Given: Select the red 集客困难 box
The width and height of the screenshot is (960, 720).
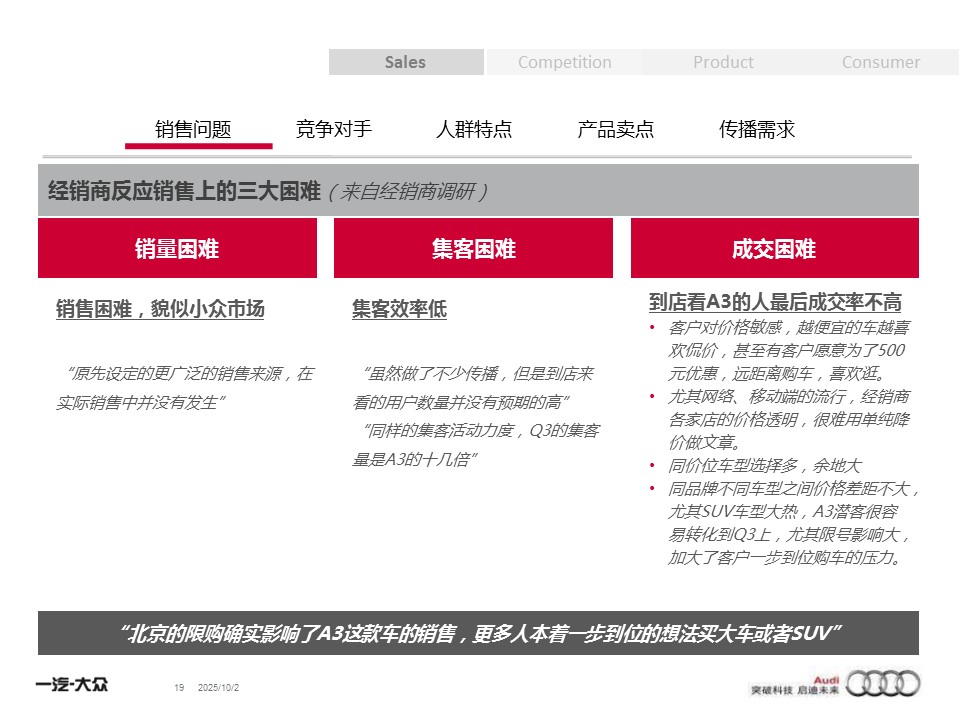Looking at the screenshot, I should (473, 249).
